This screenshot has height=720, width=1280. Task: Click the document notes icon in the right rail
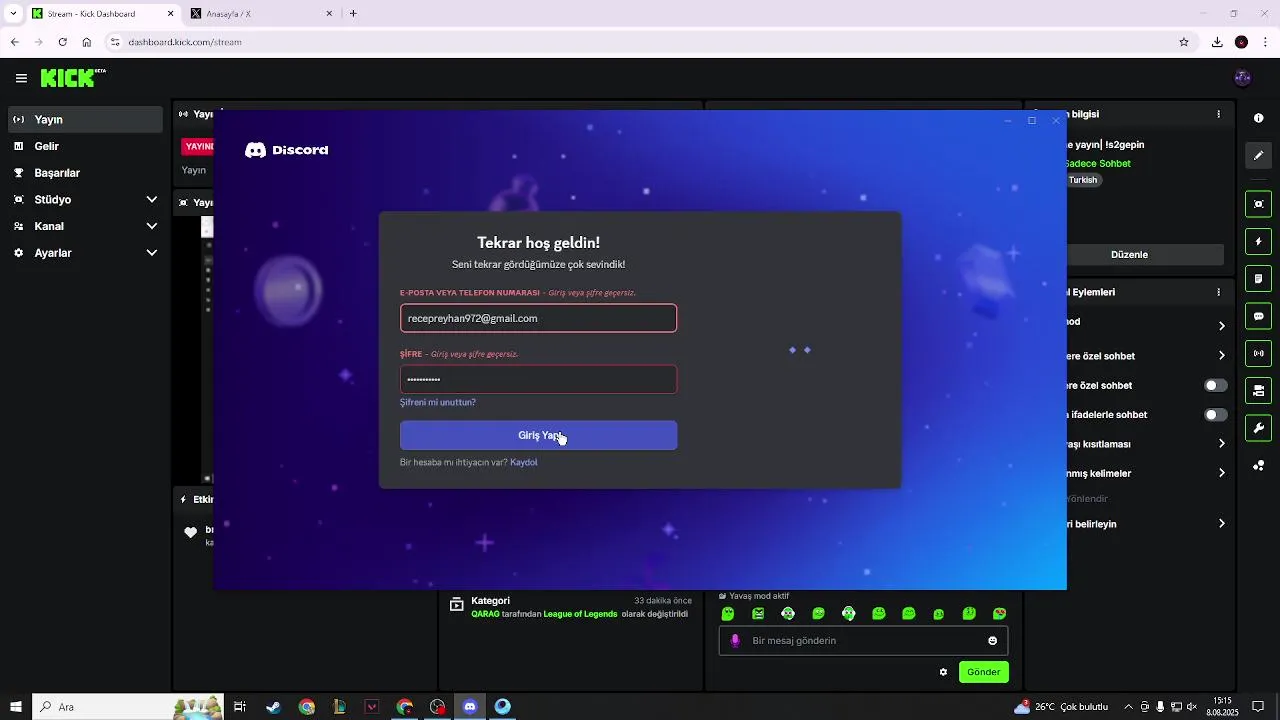[x=1258, y=278]
